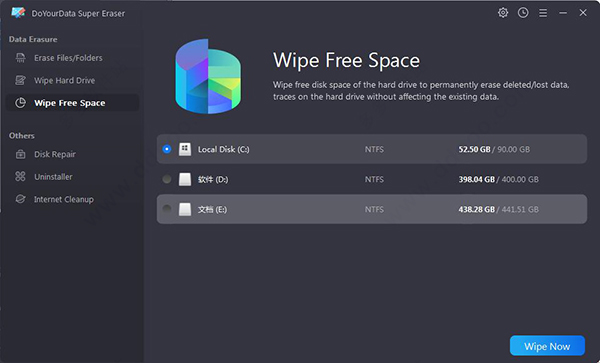Click the DoYourData Super Eraser title text
The width and height of the screenshot is (600, 363).
click(x=78, y=13)
